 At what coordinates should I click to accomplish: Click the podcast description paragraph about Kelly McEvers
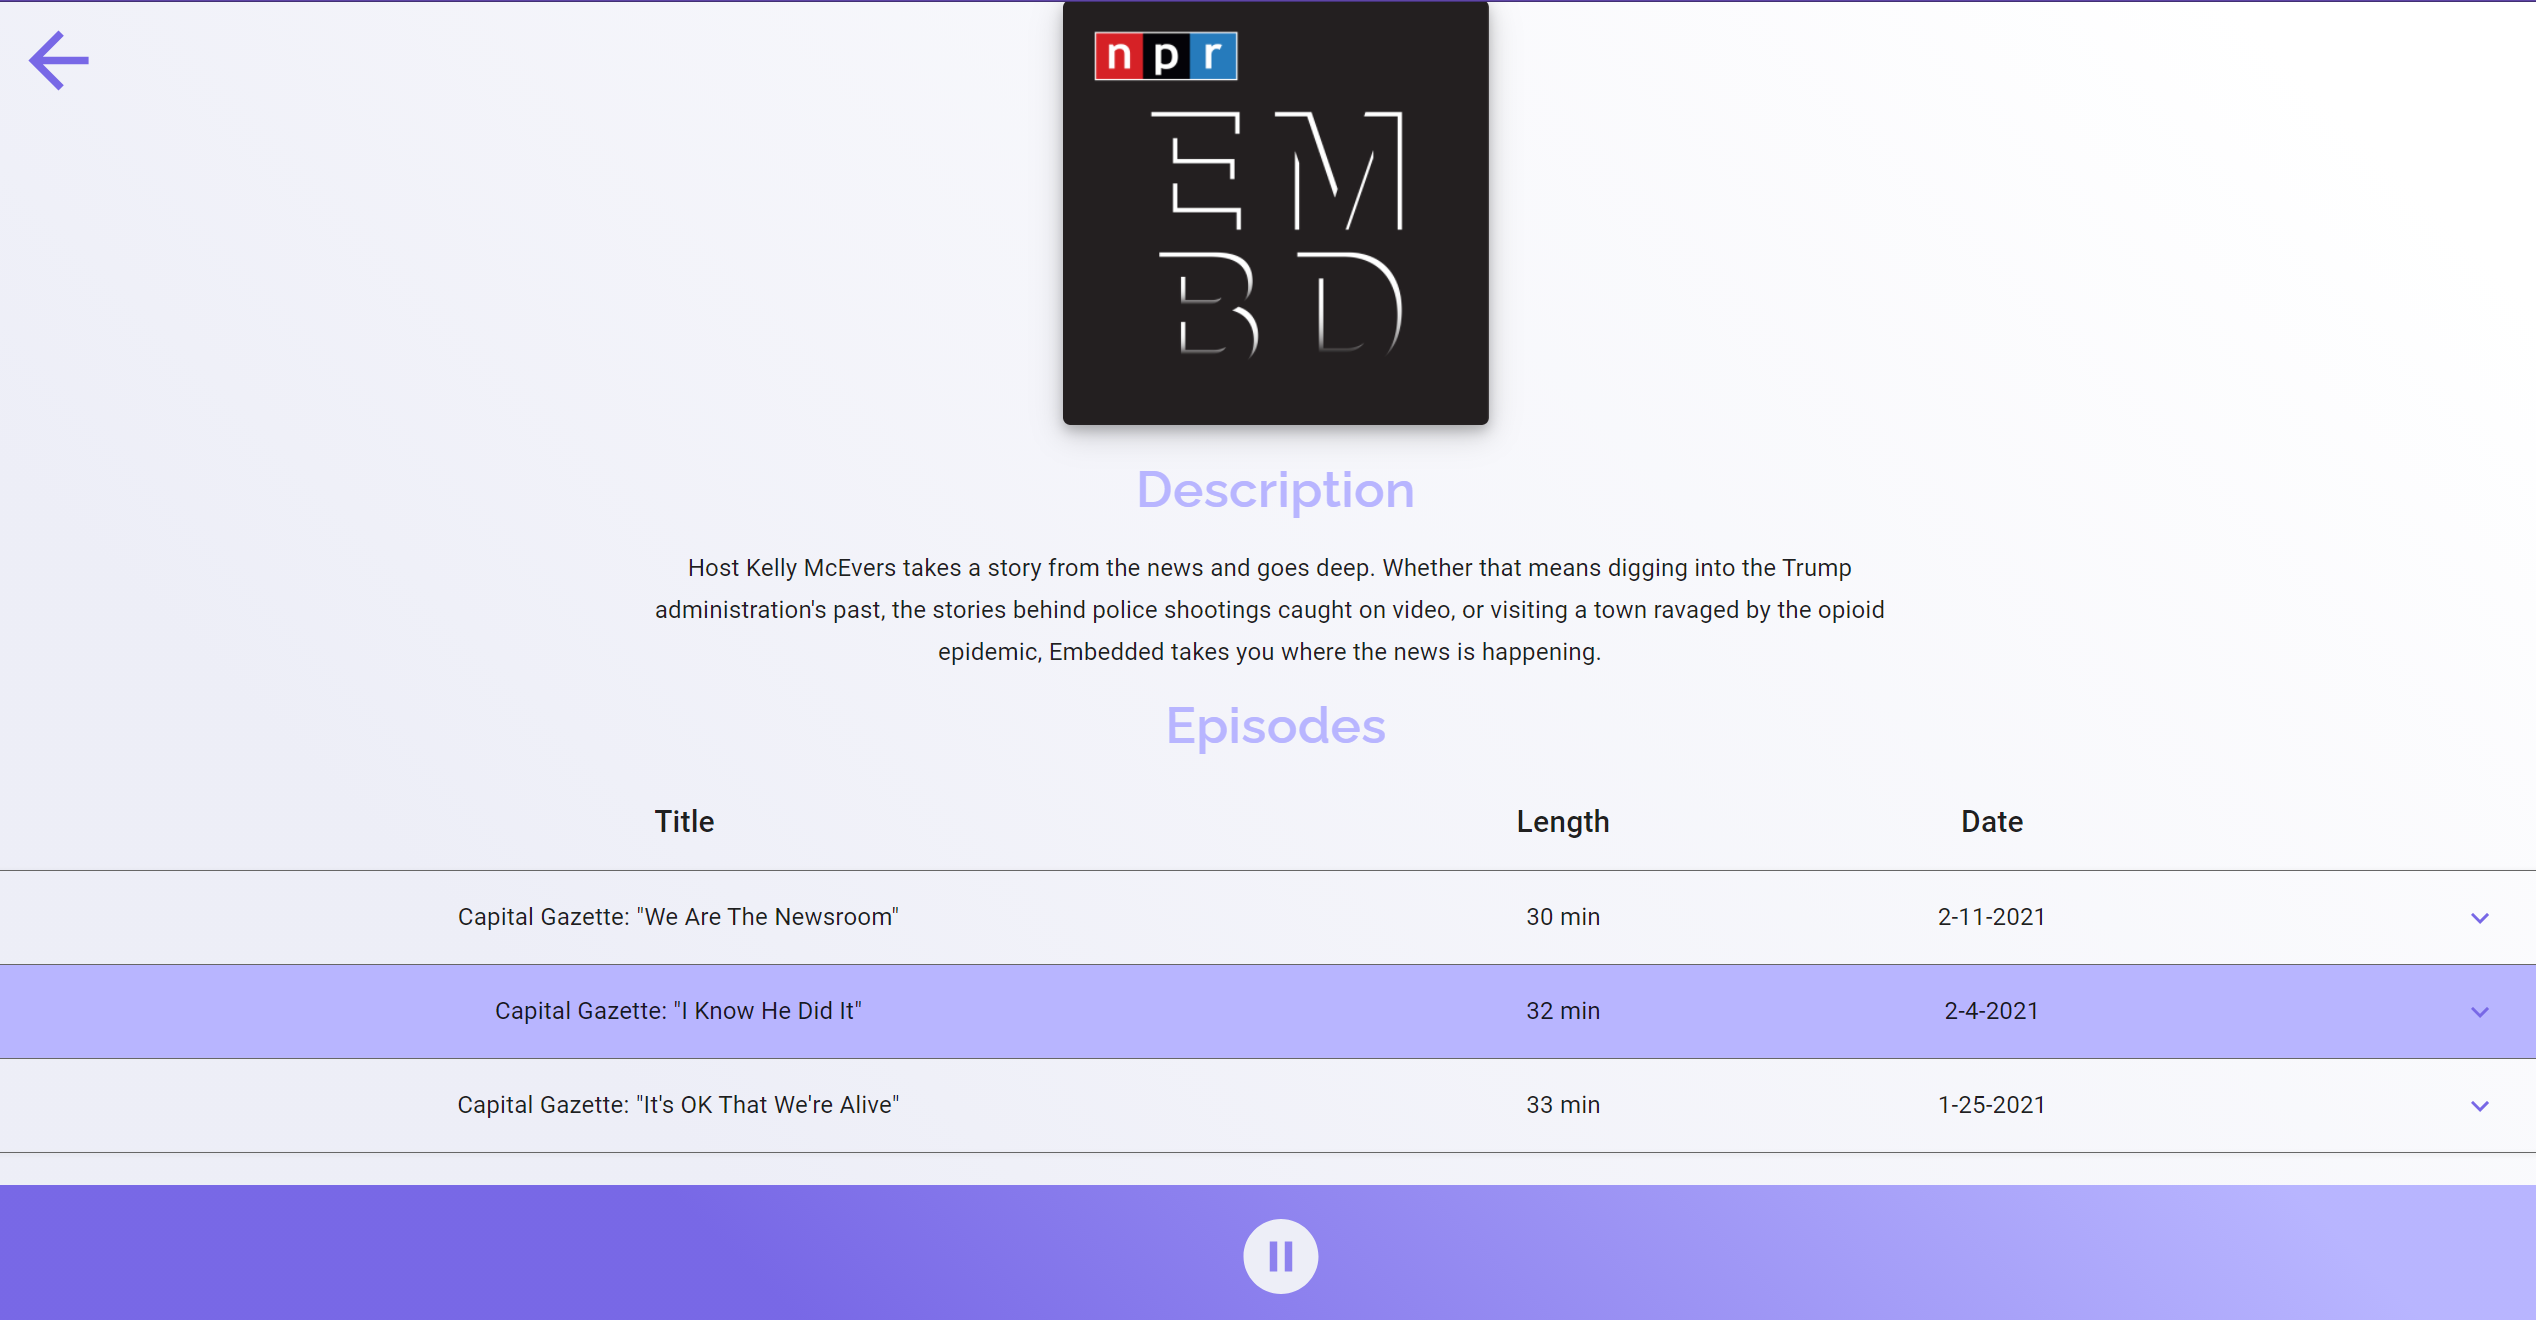coord(1269,610)
